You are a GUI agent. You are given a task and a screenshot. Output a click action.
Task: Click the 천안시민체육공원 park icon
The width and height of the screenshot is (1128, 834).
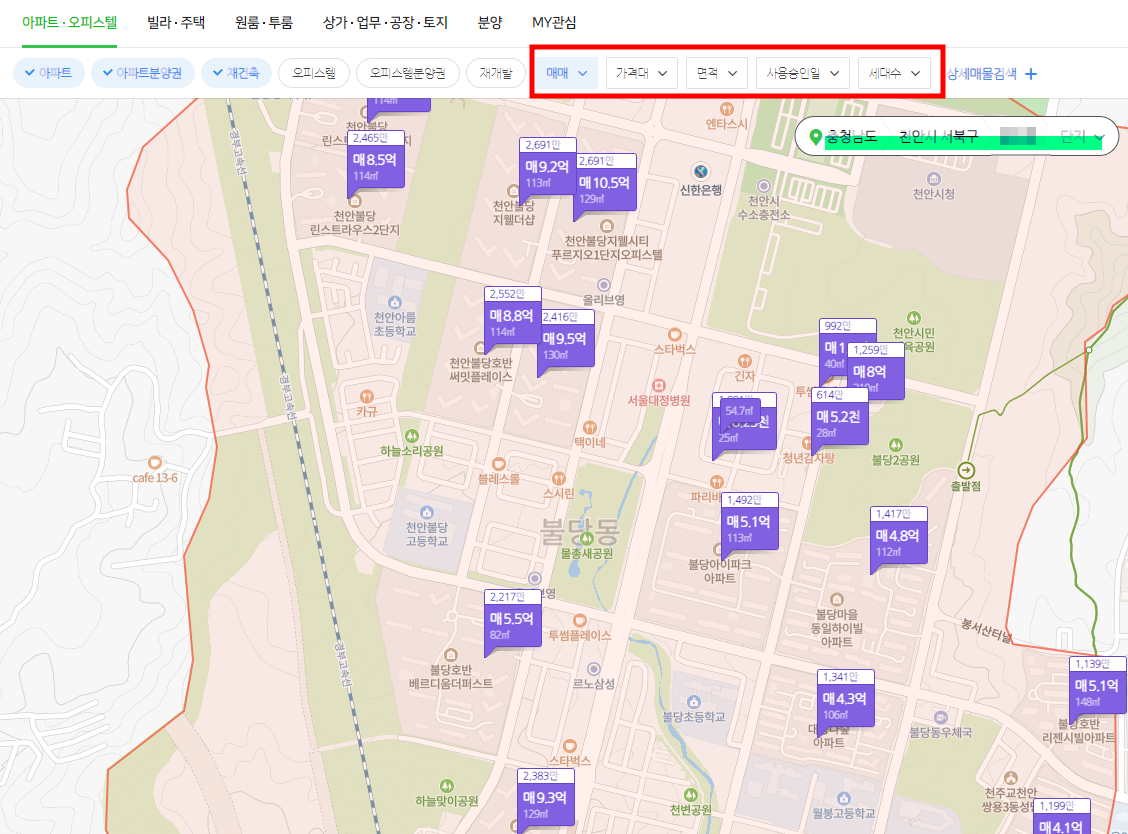click(914, 317)
